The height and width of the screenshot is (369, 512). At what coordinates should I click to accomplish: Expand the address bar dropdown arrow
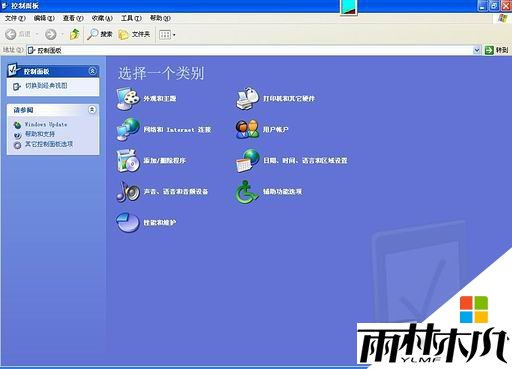pyautogui.click(x=477, y=50)
